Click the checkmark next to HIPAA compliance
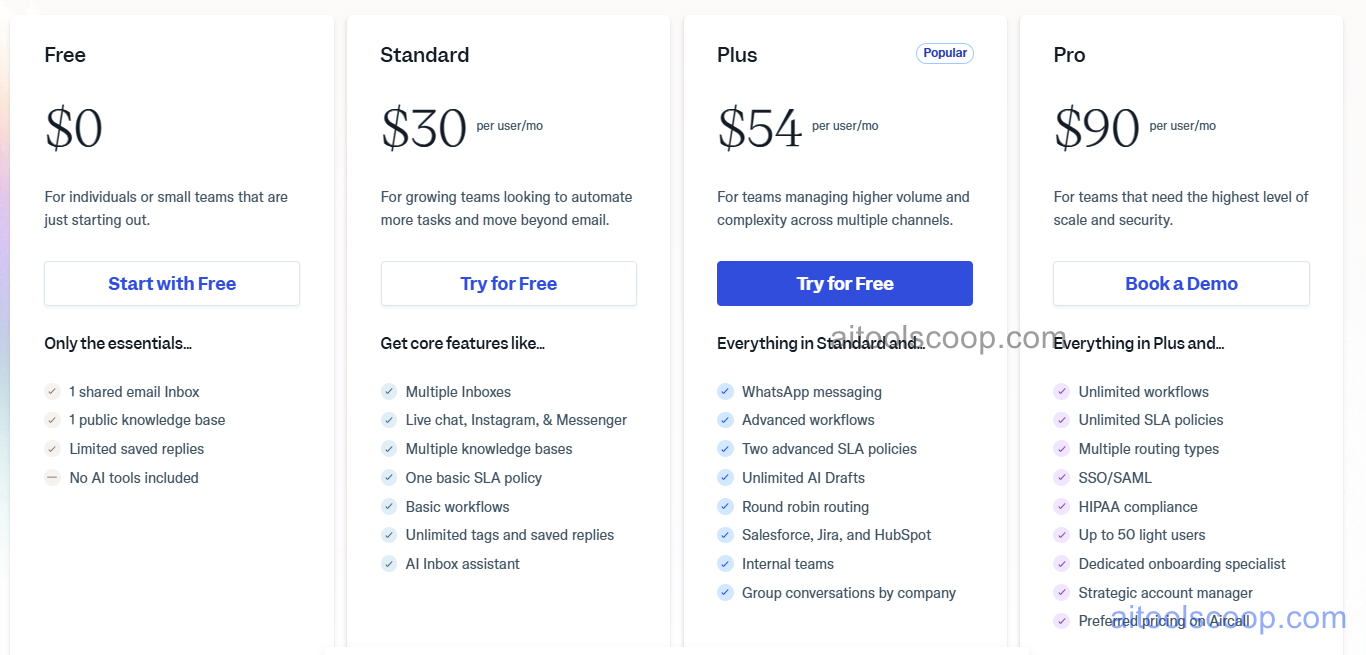Screen dimensions: 1366x655 1061,506
